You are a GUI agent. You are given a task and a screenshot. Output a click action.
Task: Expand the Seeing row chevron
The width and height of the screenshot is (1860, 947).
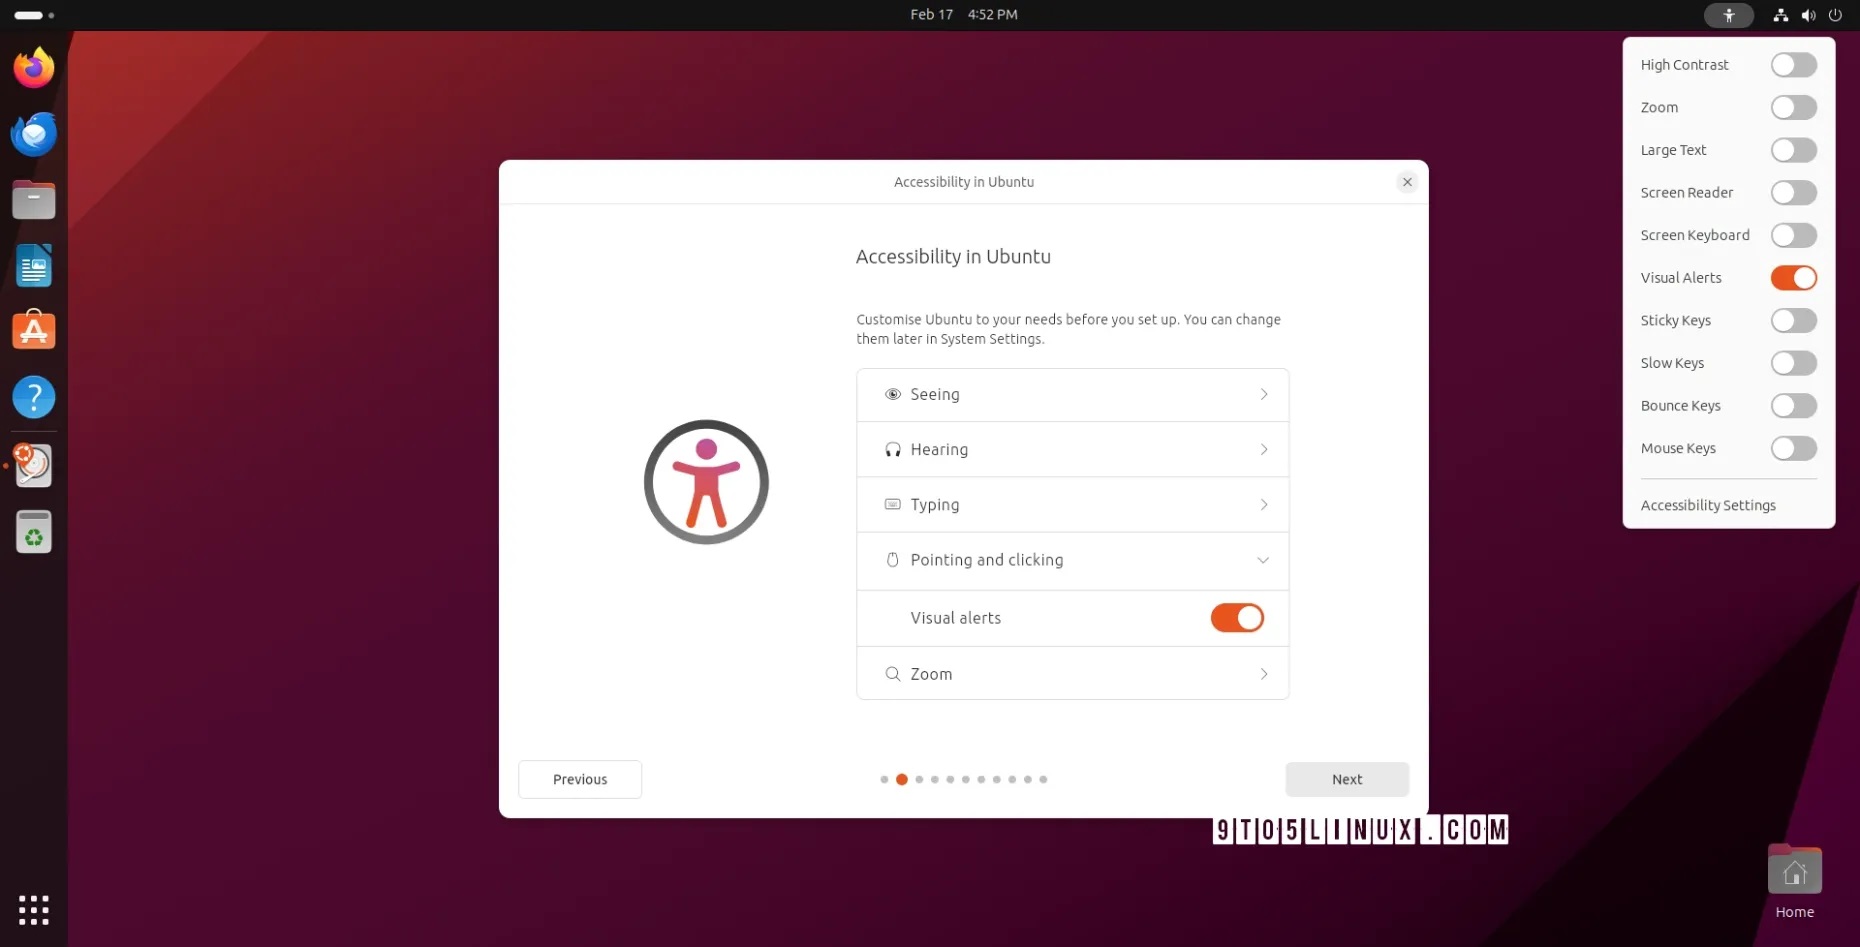coord(1264,394)
